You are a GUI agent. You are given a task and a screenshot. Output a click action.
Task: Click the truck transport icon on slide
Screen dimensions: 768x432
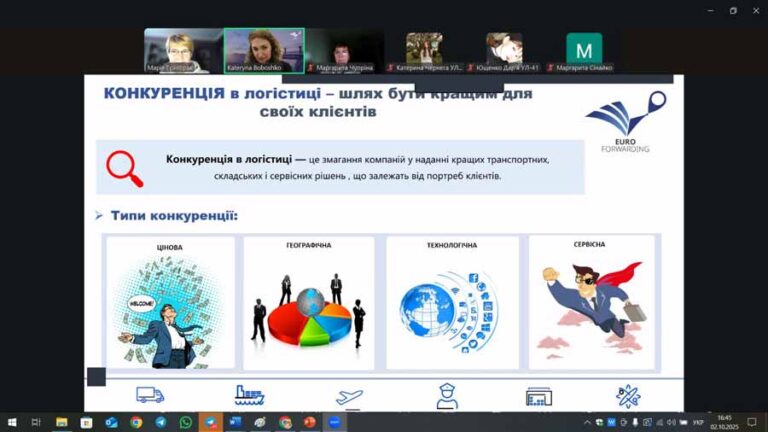pyautogui.click(x=150, y=396)
